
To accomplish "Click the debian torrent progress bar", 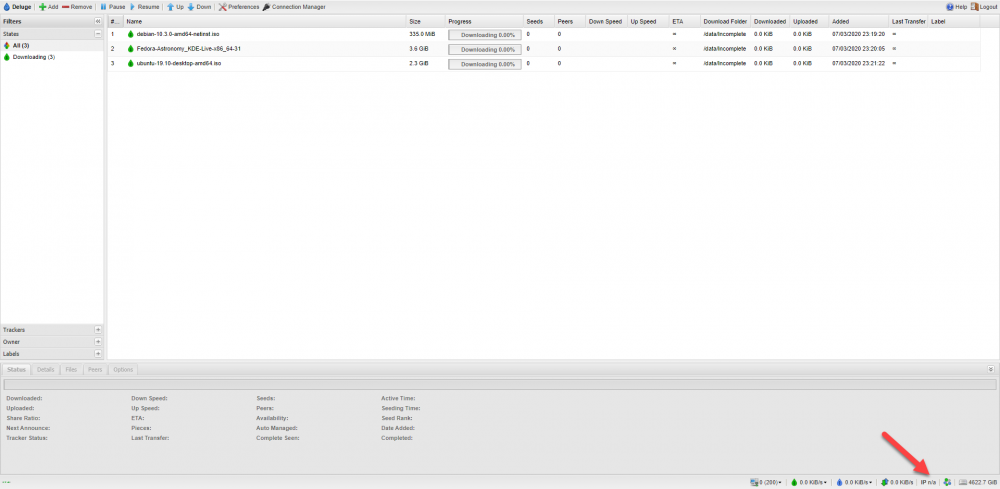I will tap(485, 34).
